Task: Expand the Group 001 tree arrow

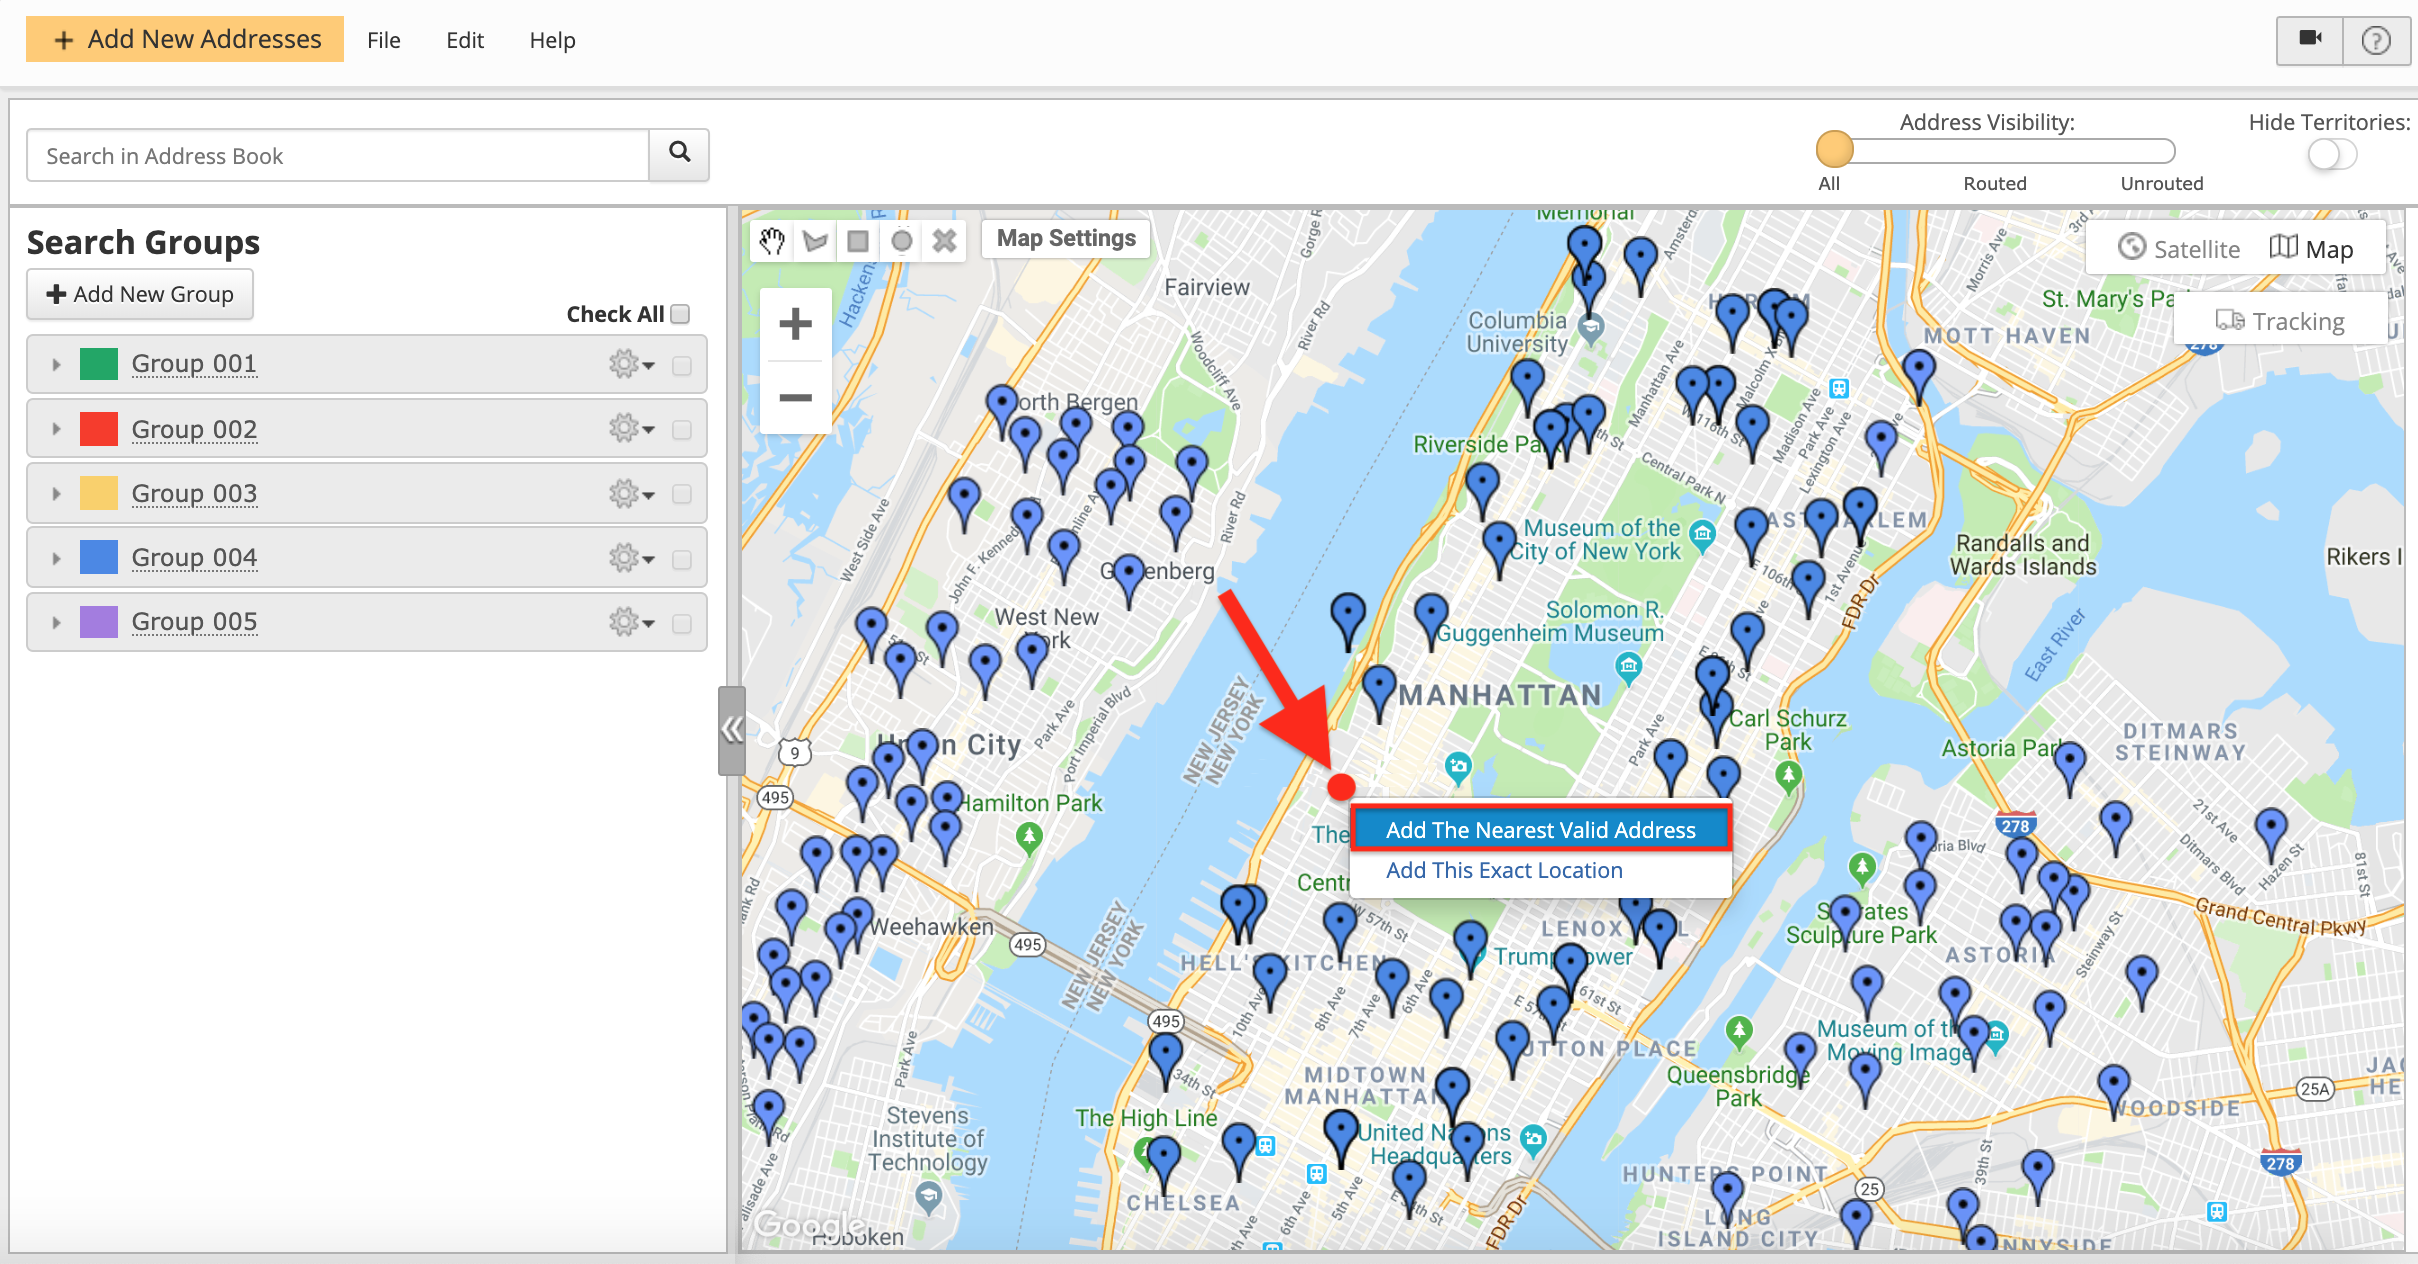Action: pyautogui.click(x=56, y=365)
